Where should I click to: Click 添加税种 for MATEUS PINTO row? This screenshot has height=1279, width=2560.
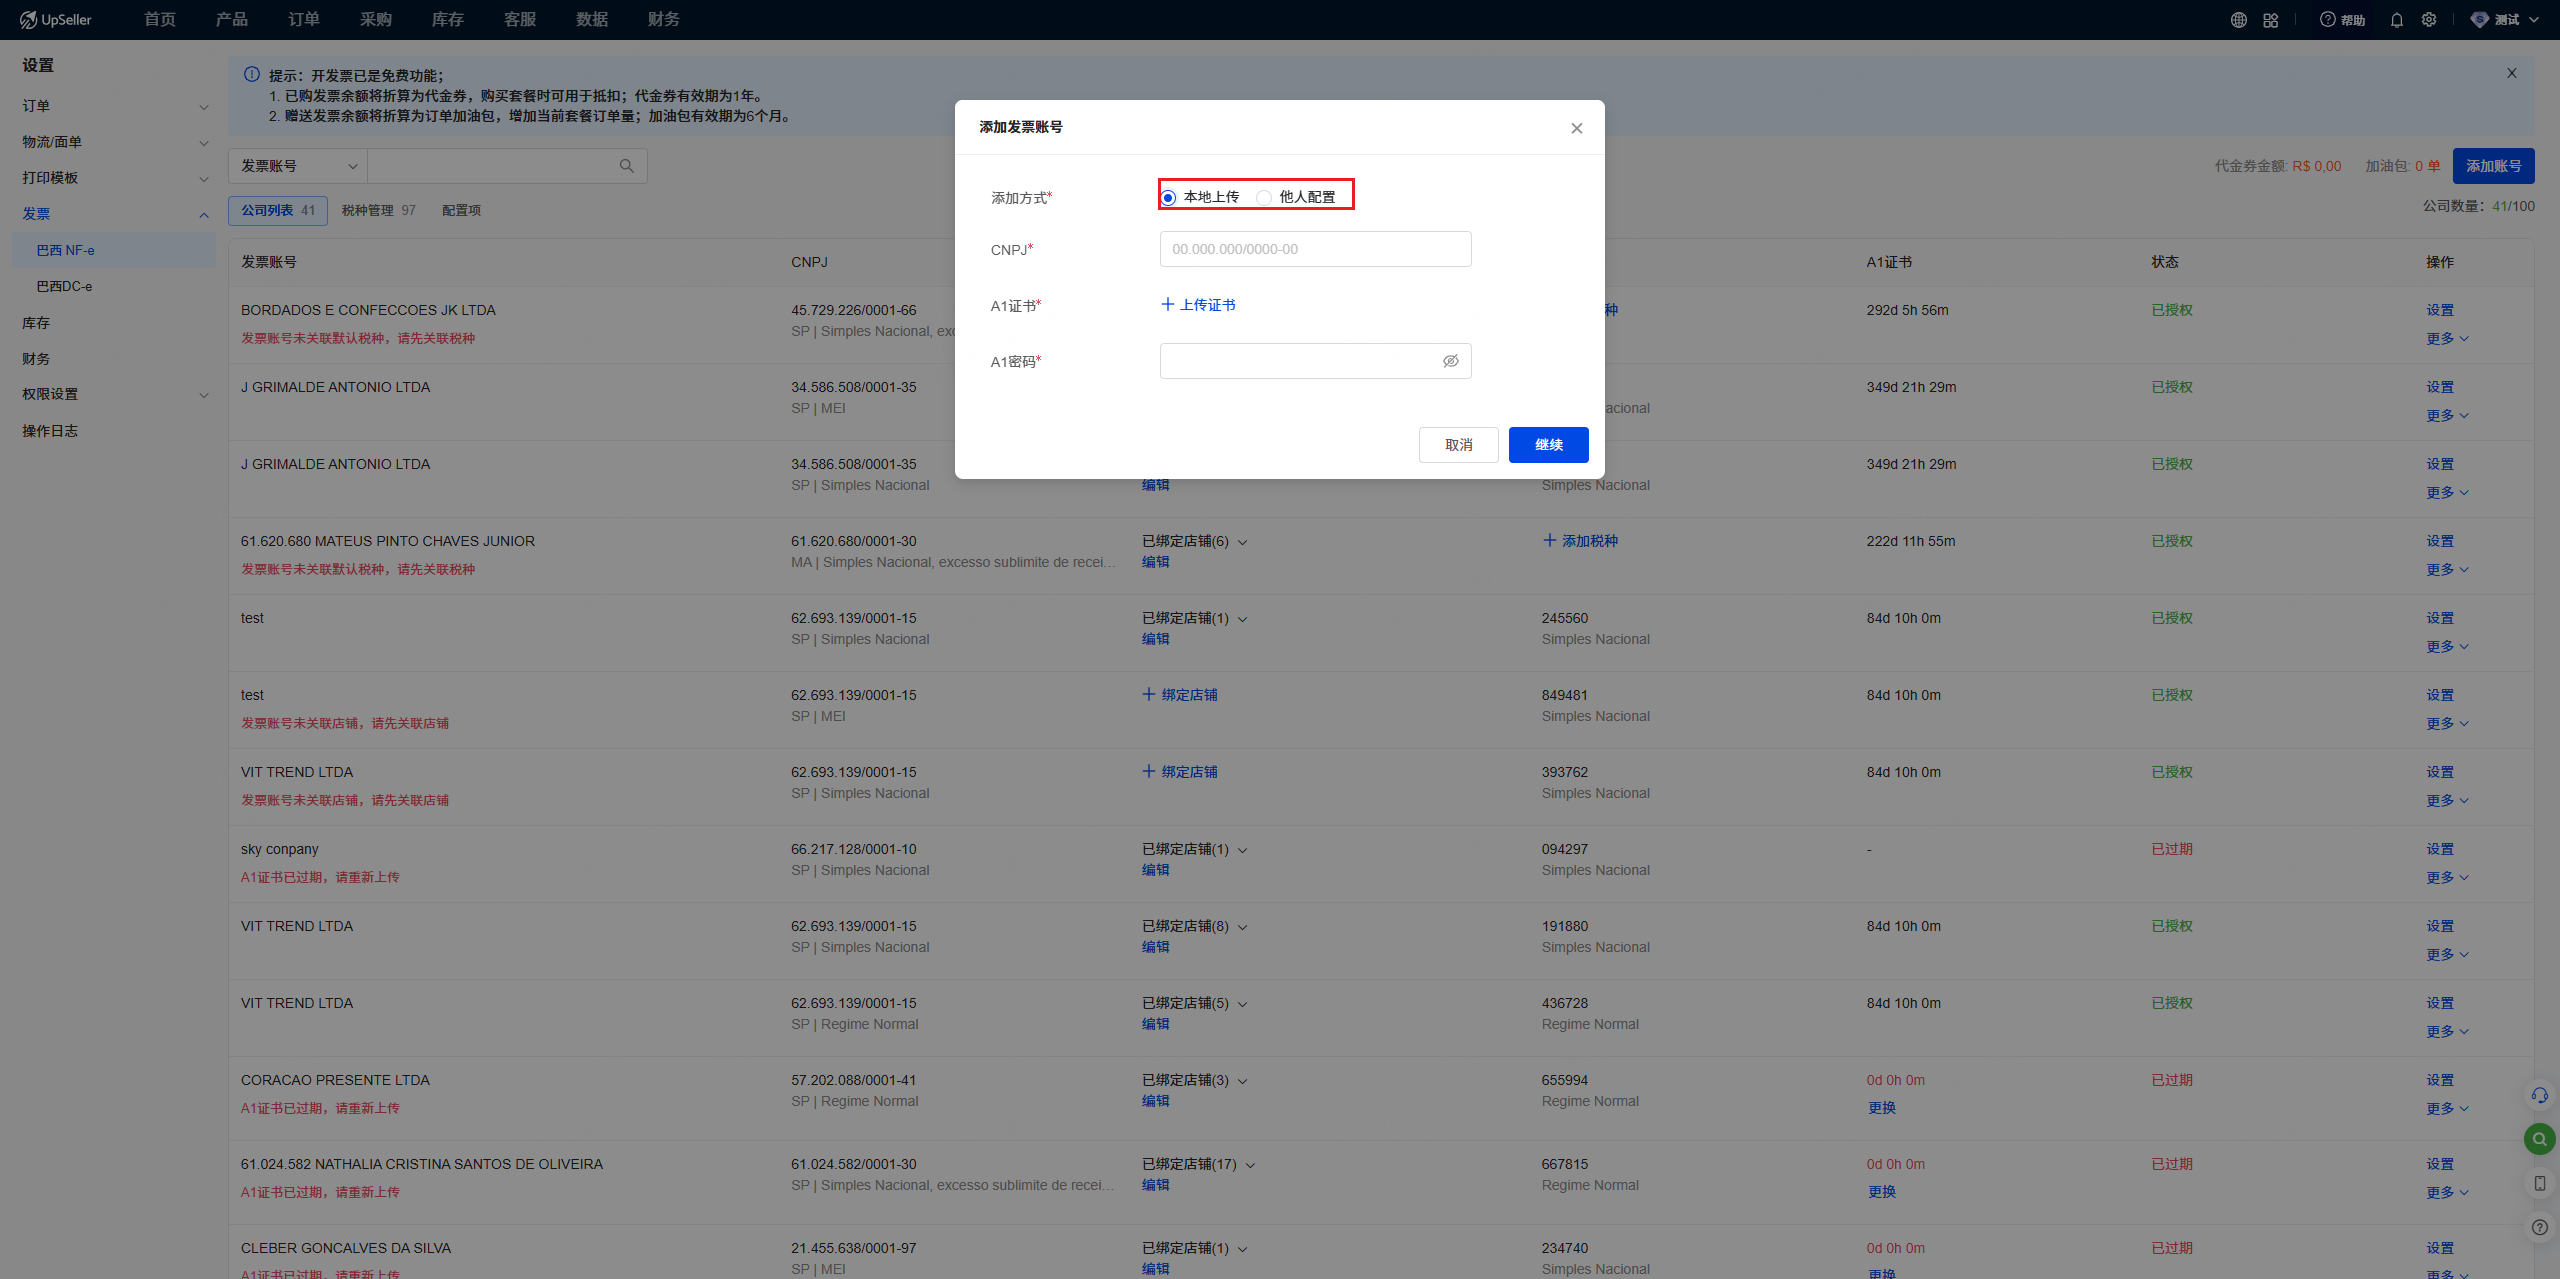point(1580,541)
